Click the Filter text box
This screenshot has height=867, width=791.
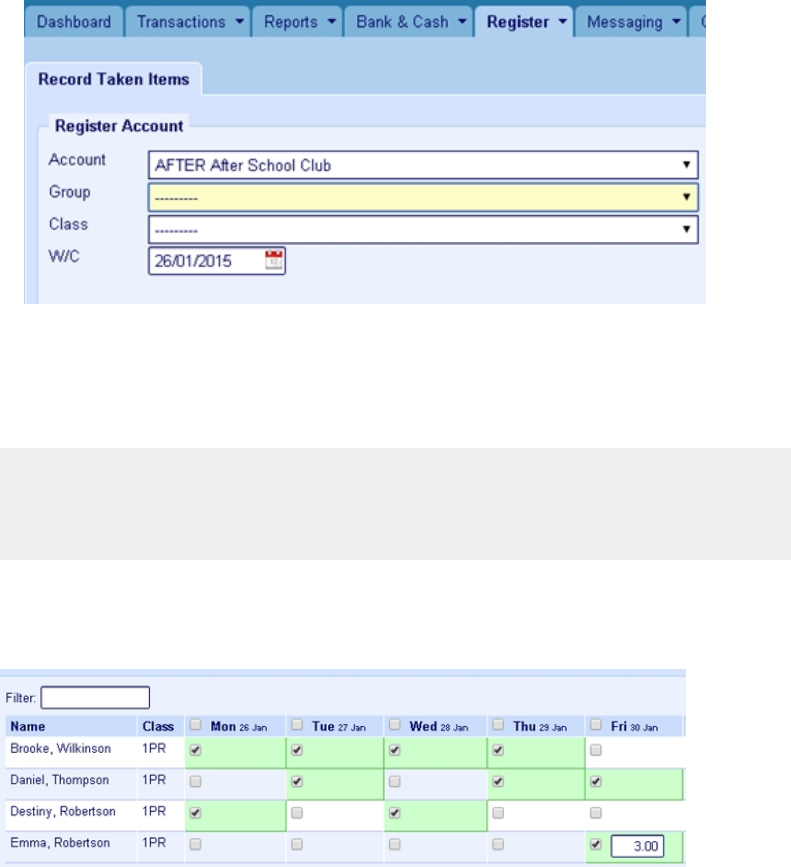point(95,697)
